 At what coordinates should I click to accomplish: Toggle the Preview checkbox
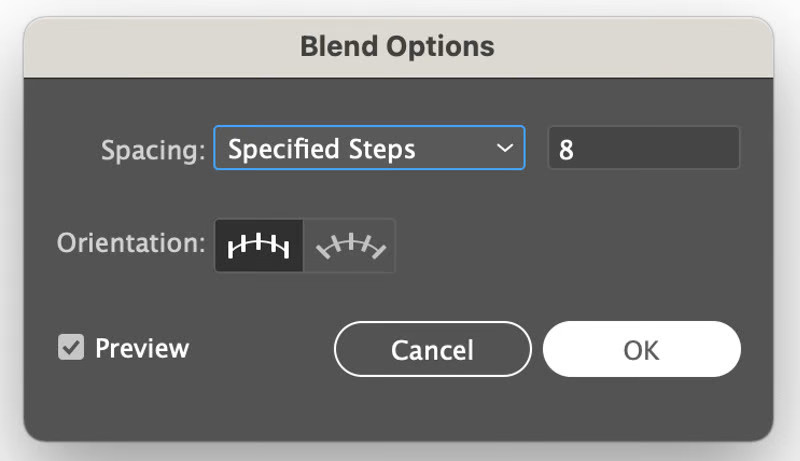click(x=71, y=348)
